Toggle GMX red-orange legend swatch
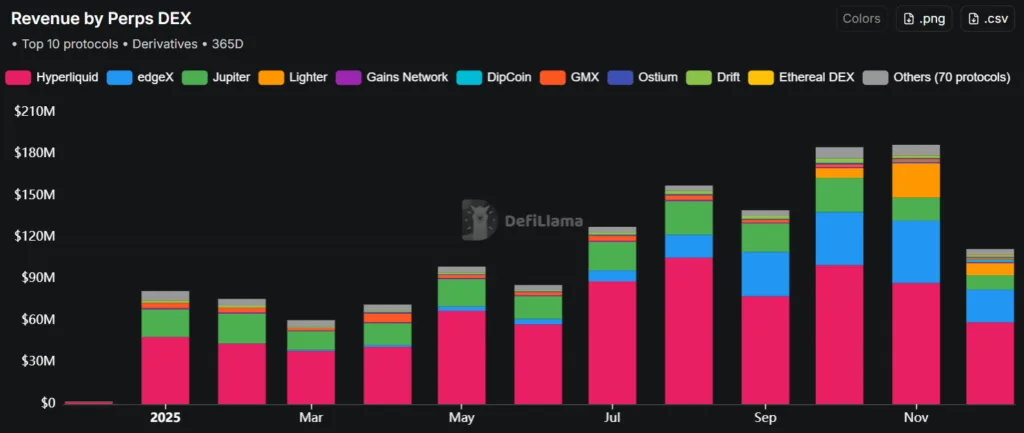The height and width of the screenshot is (433, 1024). coord(552,78)
